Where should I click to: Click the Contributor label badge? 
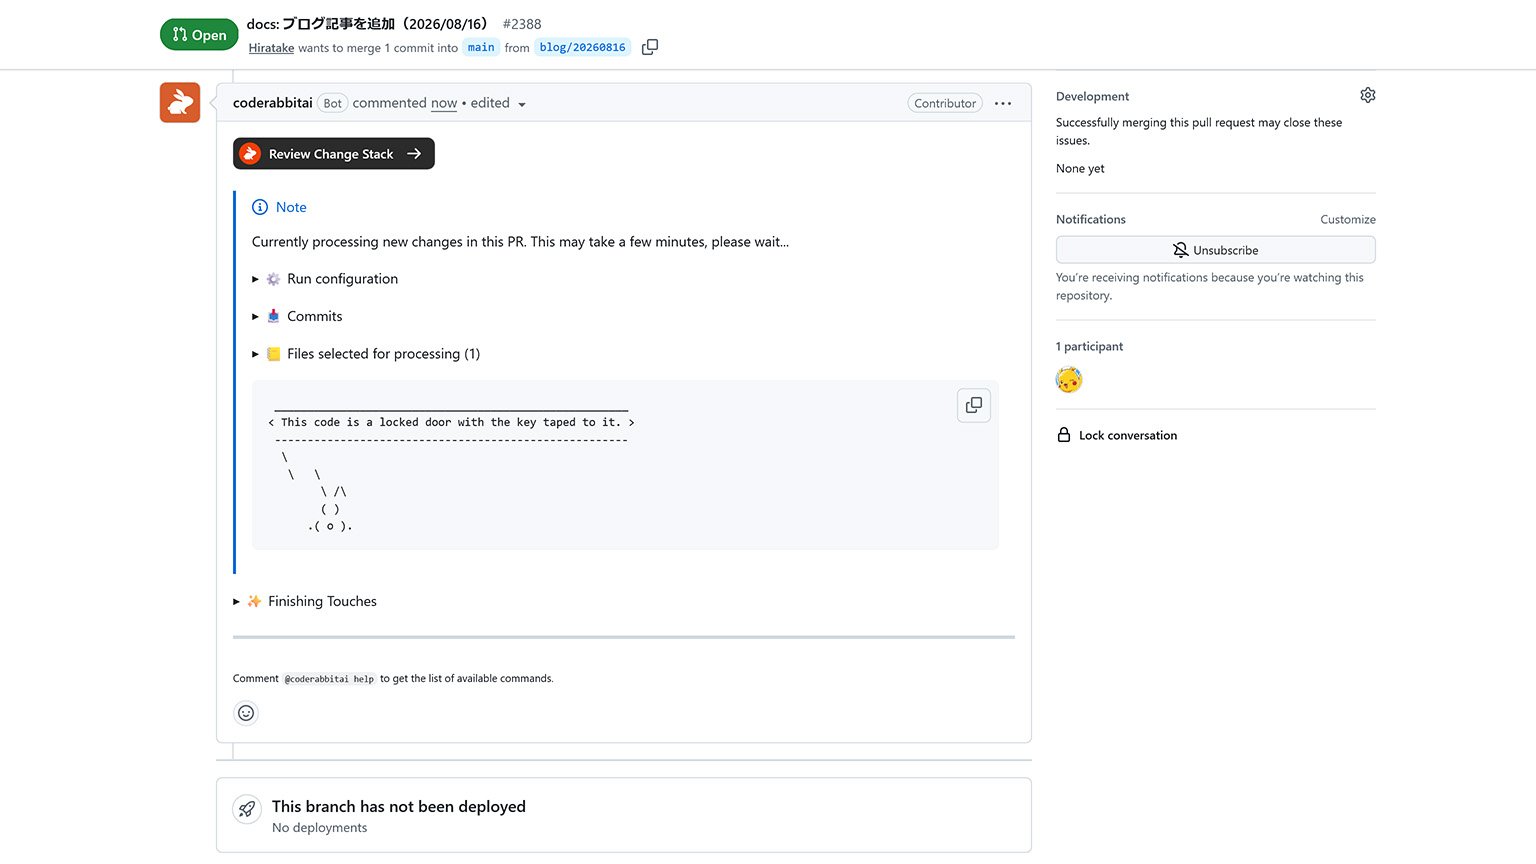[945, 103]
